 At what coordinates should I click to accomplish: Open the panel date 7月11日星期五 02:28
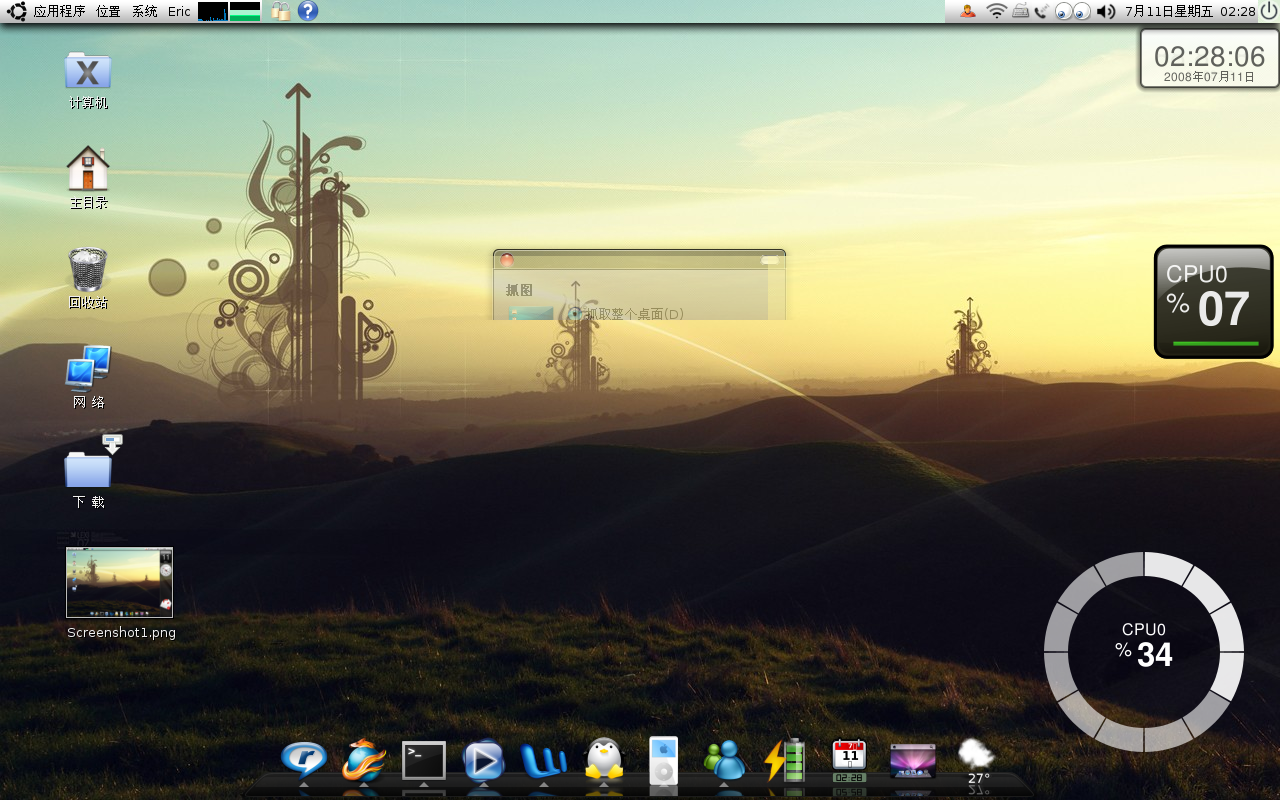click(x=1190, y=11)
